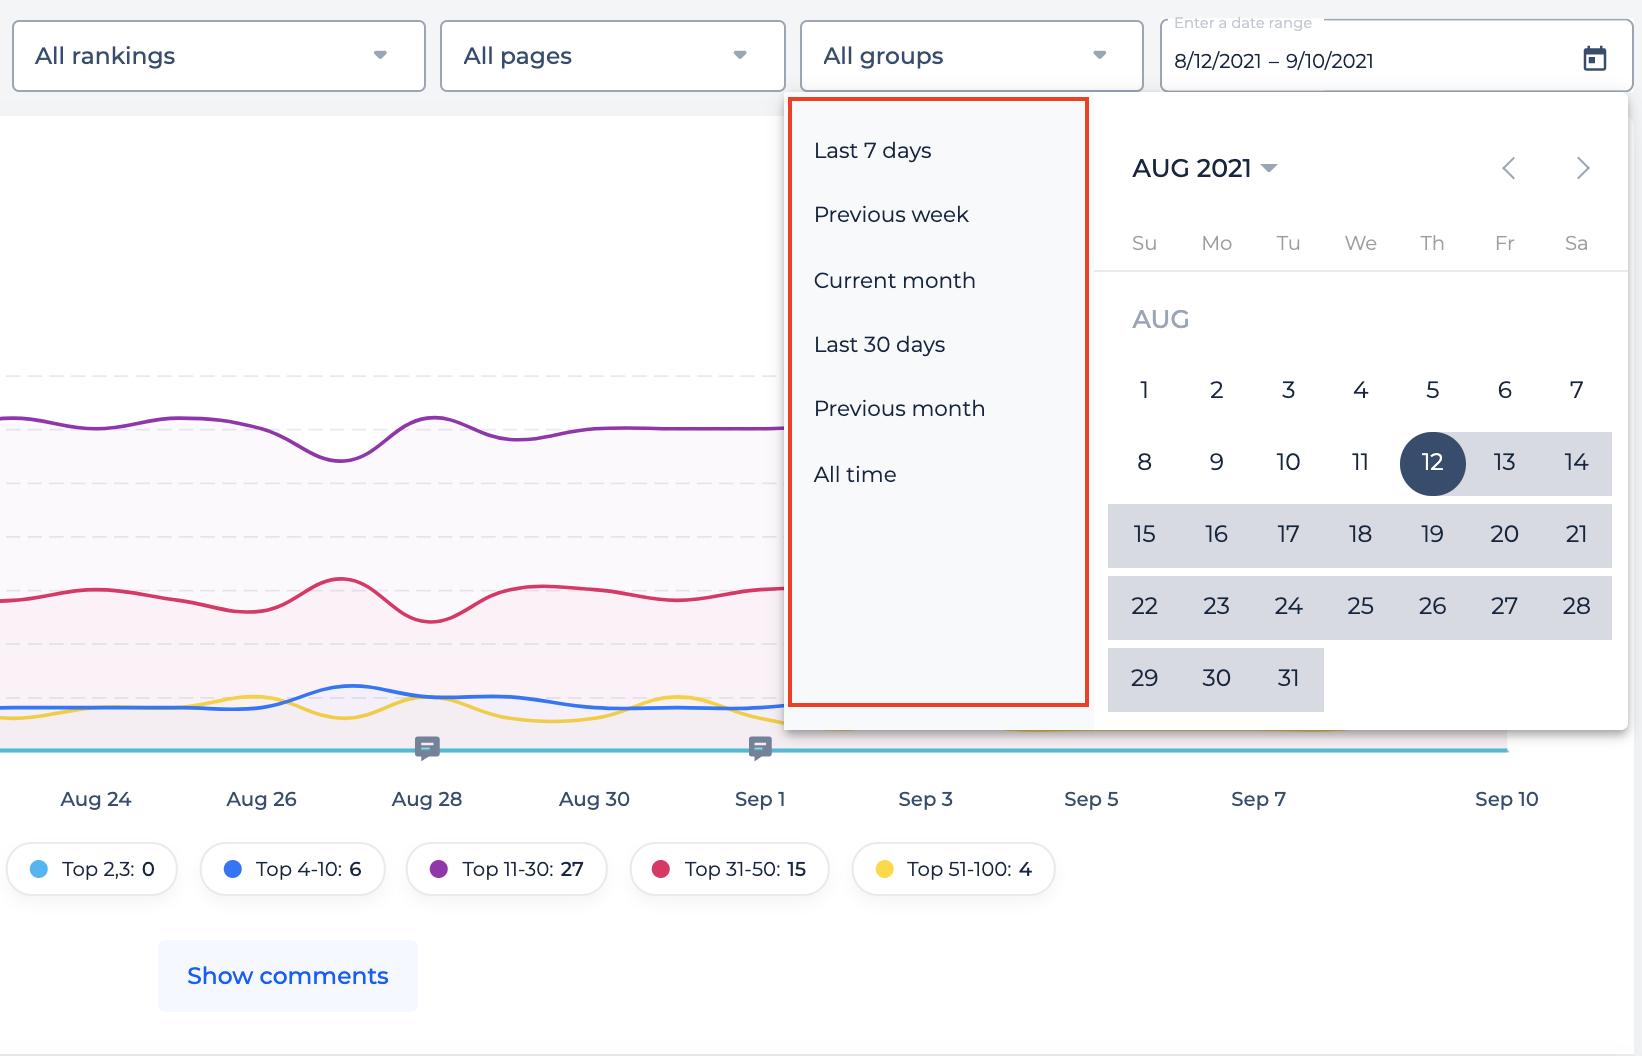Pick August 5 in the calendar
Screen dimensions: 1642x1056
[x=1432, y=390]
